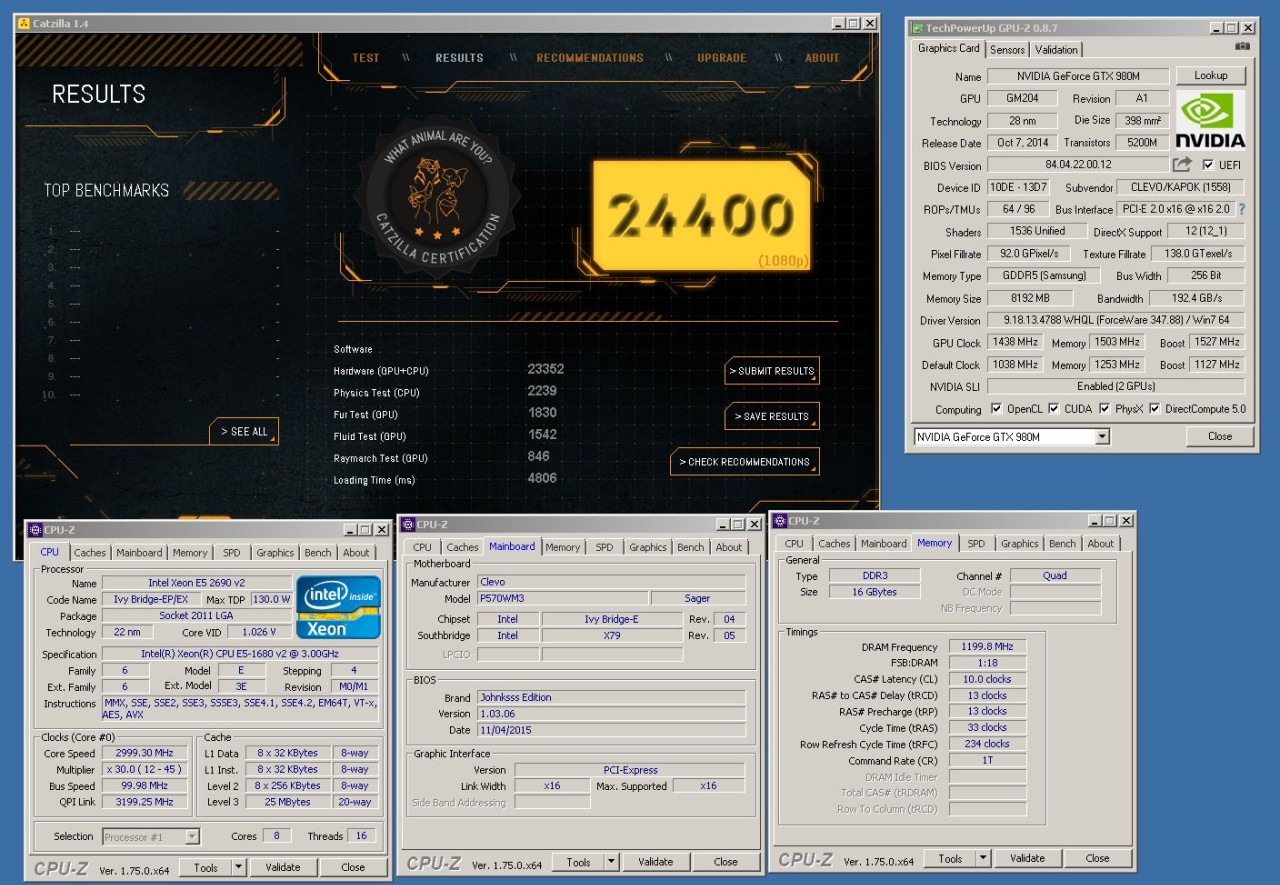Click SUBMIT RESULTS button
The height and width of the screenshot is (885, 1280).
[x=772, y=371]
